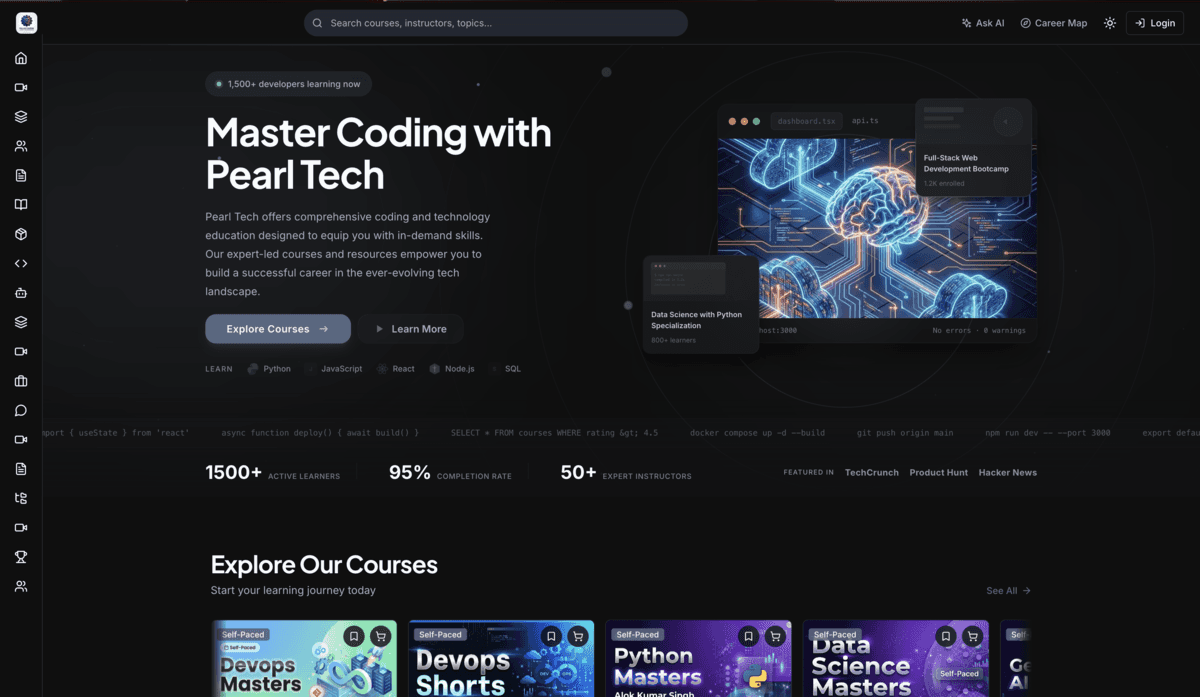Open the book/library icon in sidebar
1200x697 pixels.
point(20,203)
